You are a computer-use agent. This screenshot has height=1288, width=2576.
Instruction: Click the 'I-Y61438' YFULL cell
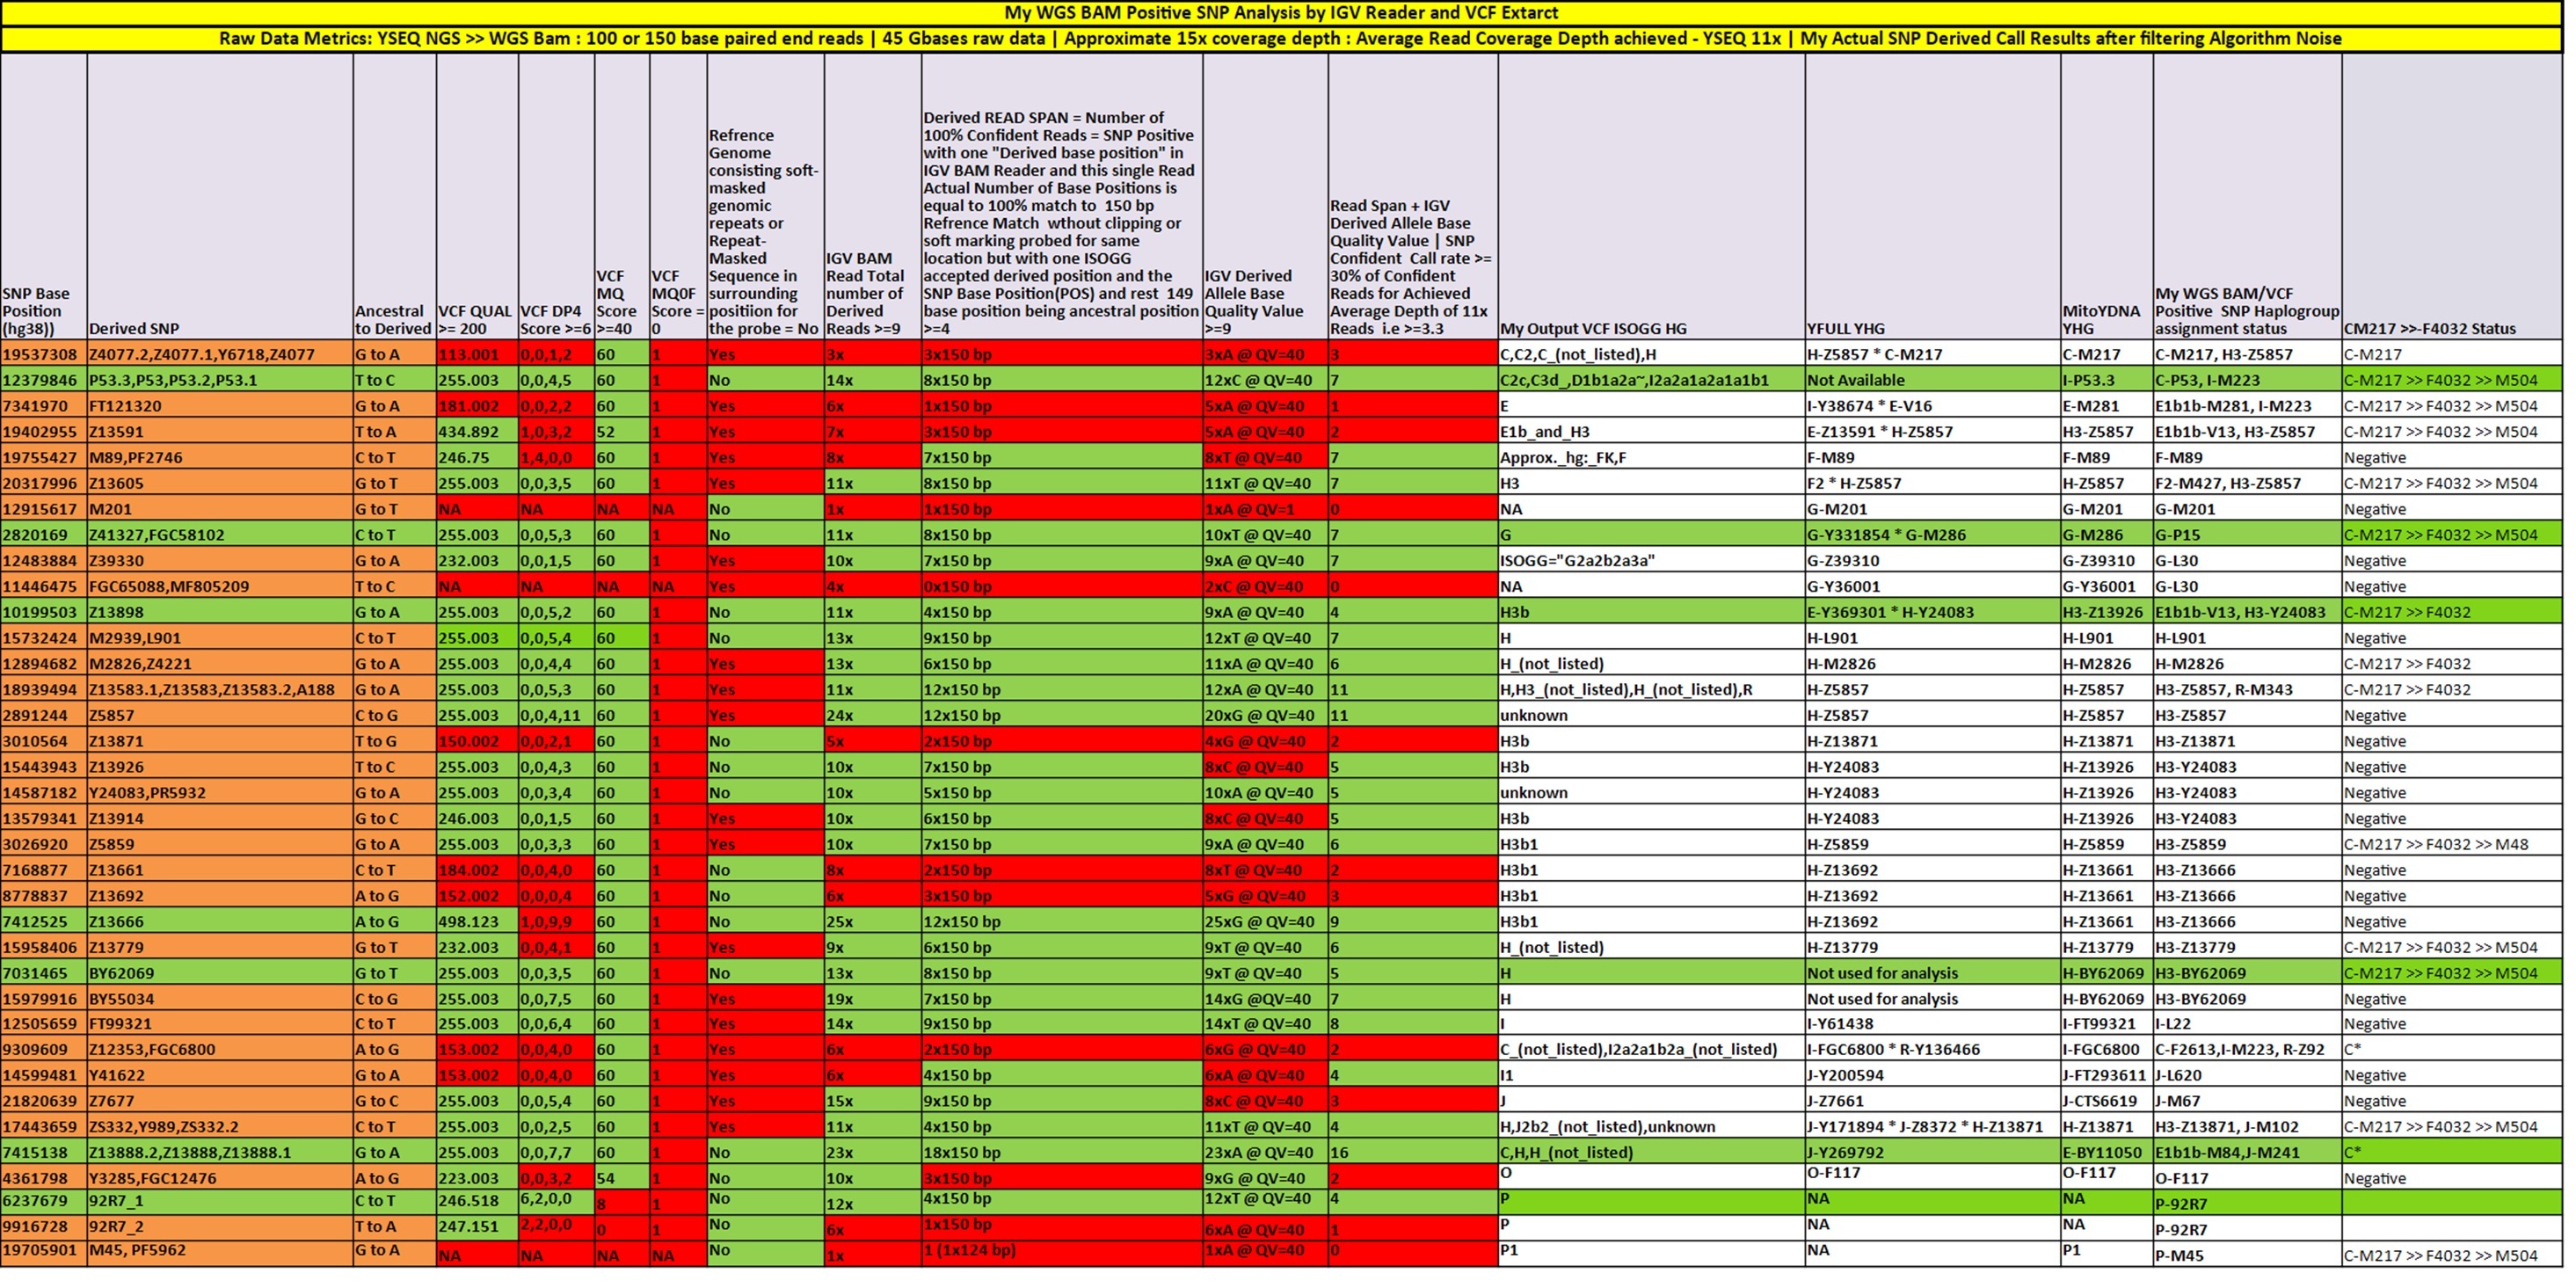[1932, 1024]
